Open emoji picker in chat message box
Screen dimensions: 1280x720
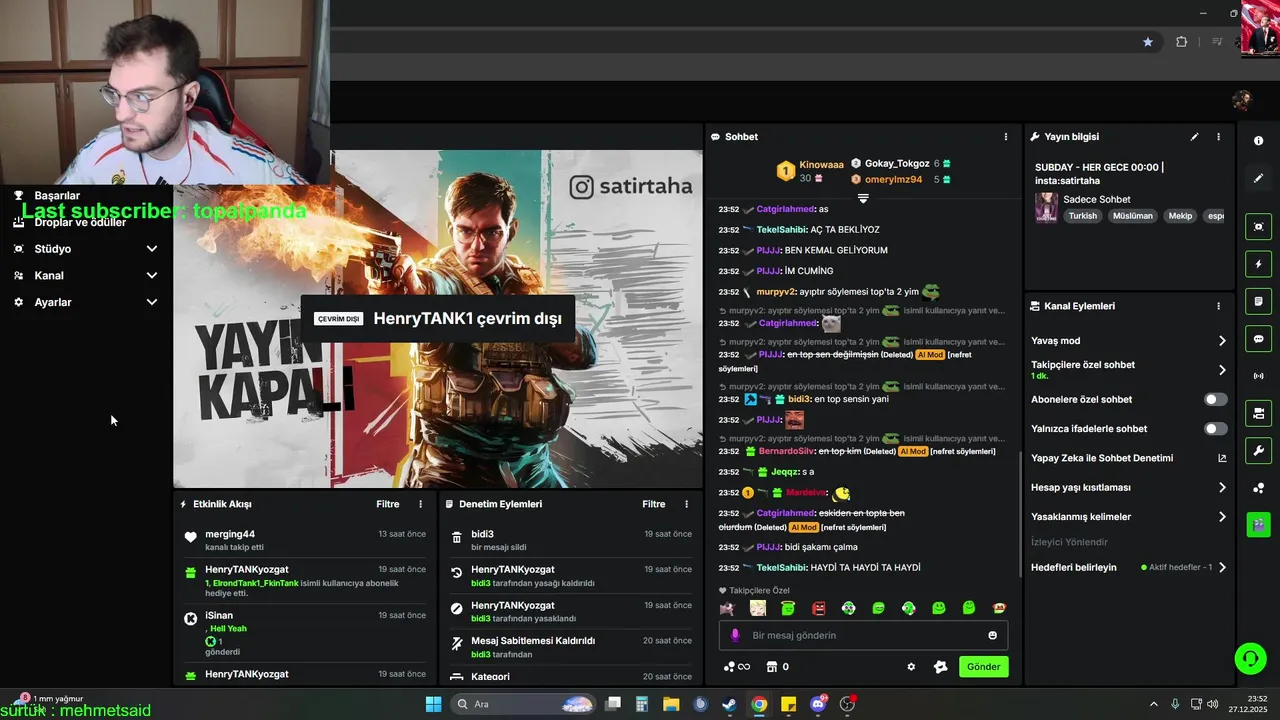tap(992, 635)
